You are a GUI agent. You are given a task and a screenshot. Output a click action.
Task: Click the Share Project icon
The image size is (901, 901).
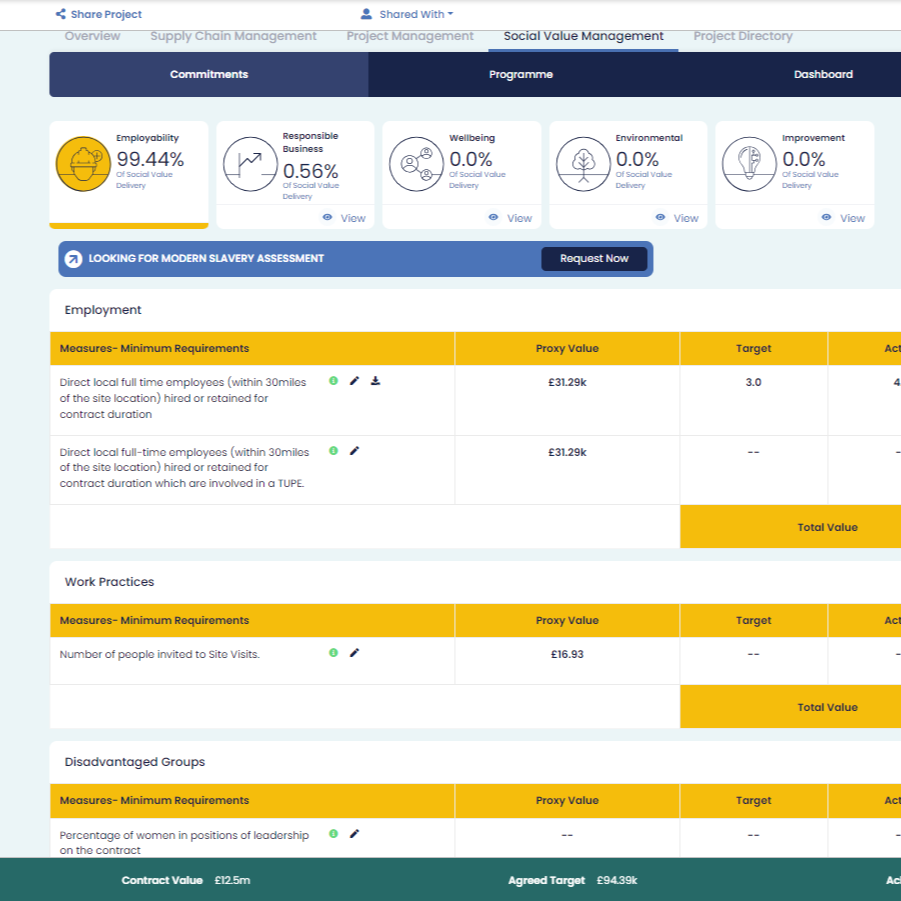point(60,14)
